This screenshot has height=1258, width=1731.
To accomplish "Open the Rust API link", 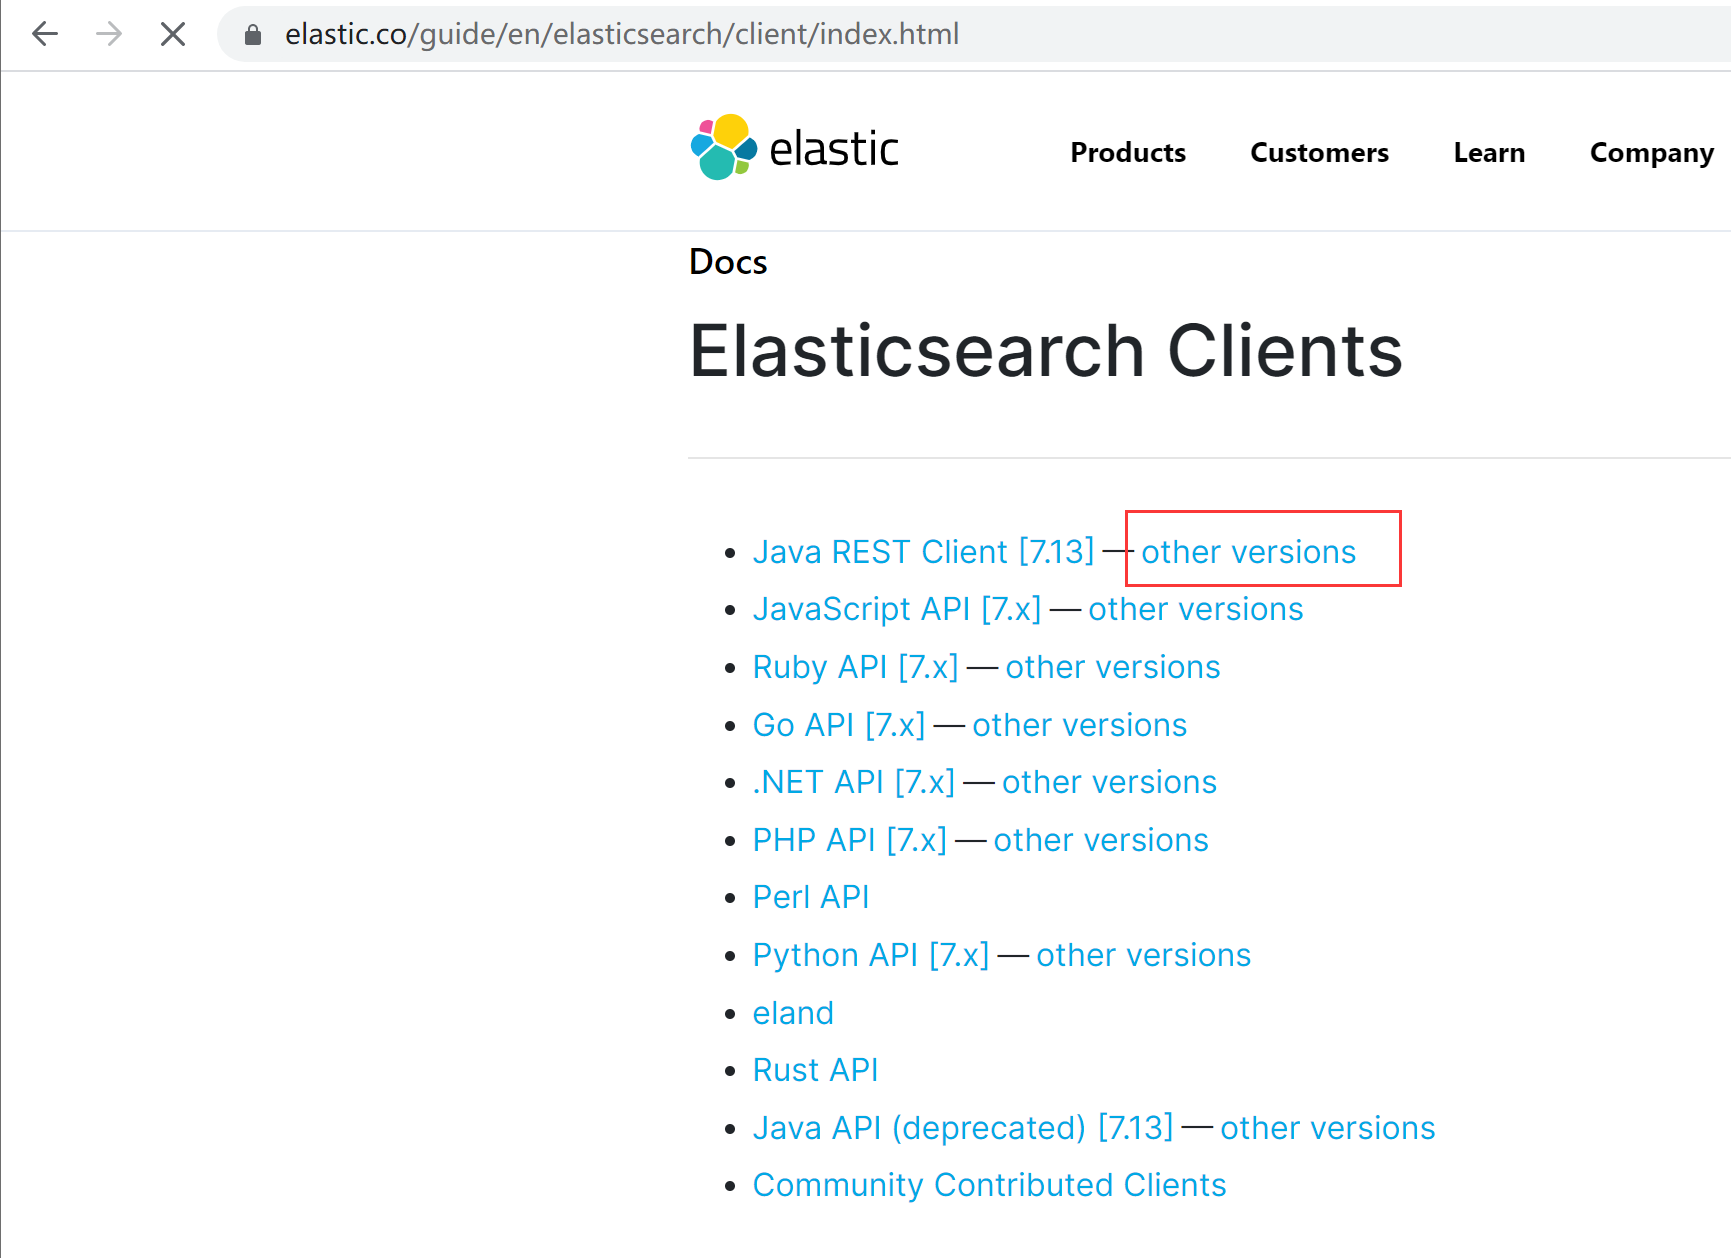I will point(816,1070).
